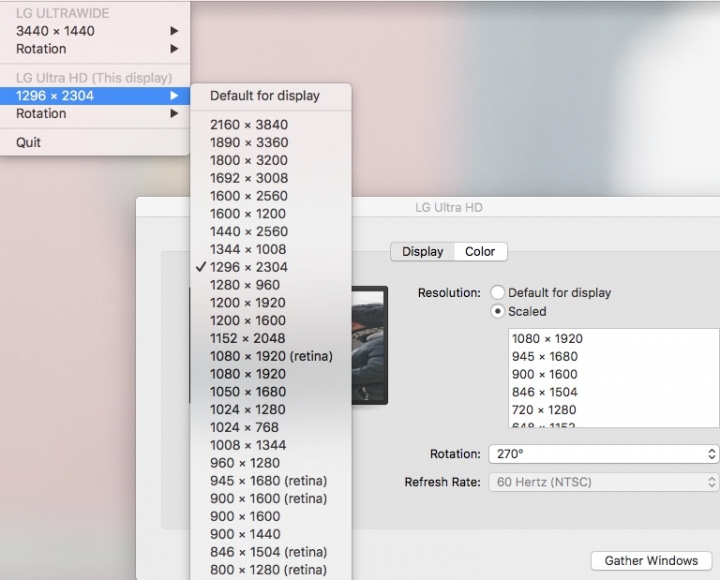Choose 945 × 1680 in scaled list
Screen dimensions: 720x580
pos(614,356)
